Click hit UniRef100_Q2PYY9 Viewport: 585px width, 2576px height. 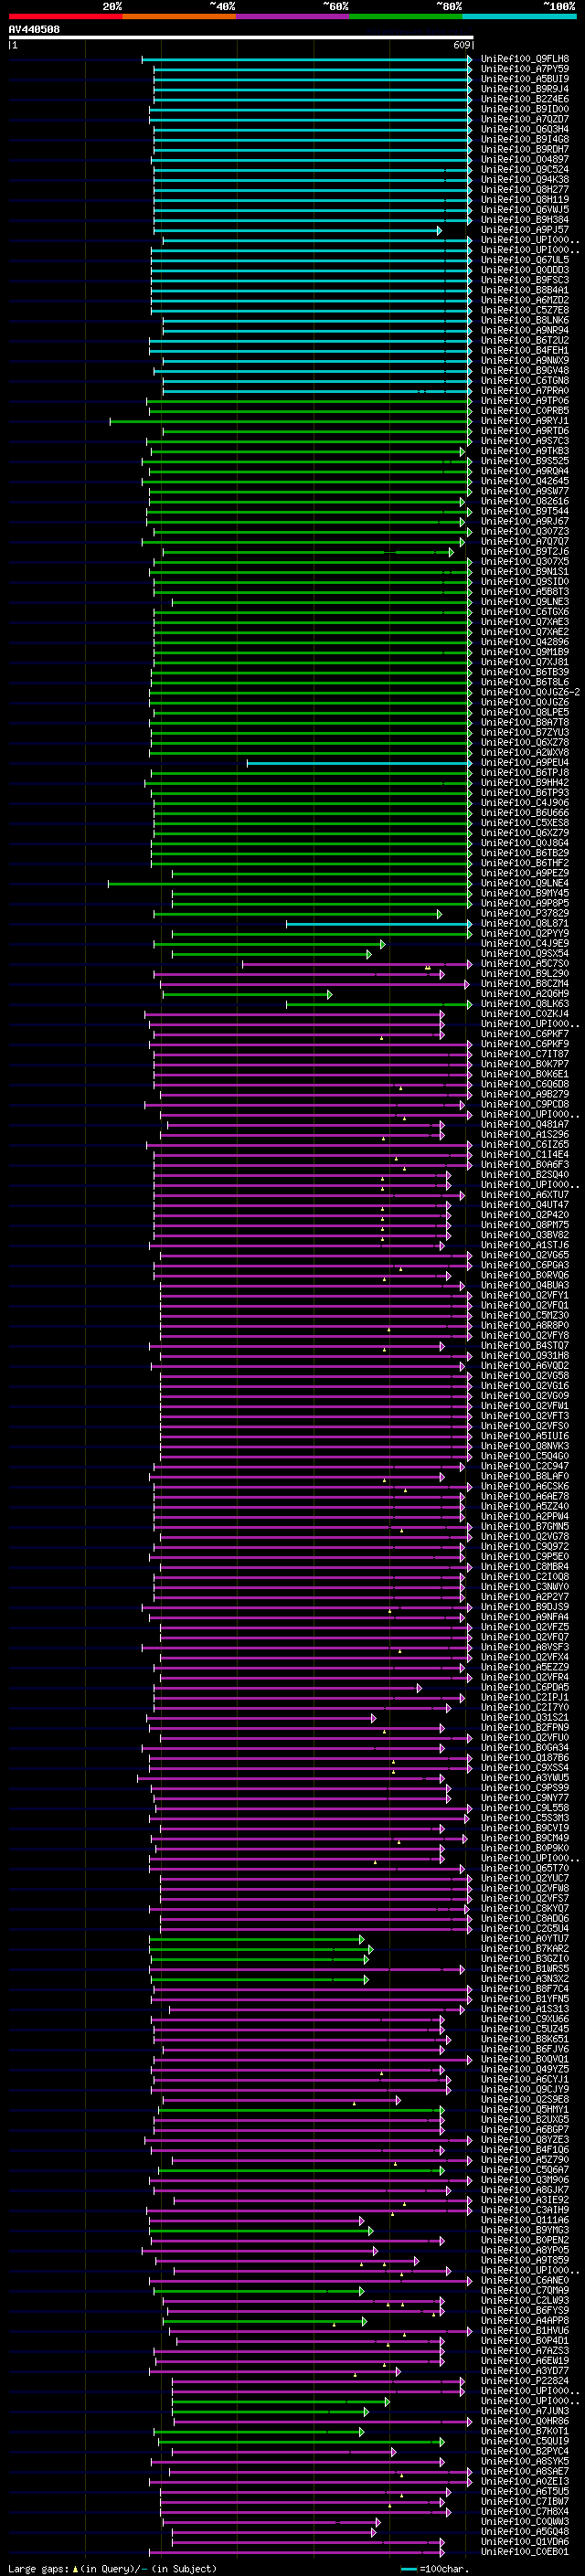525,933
